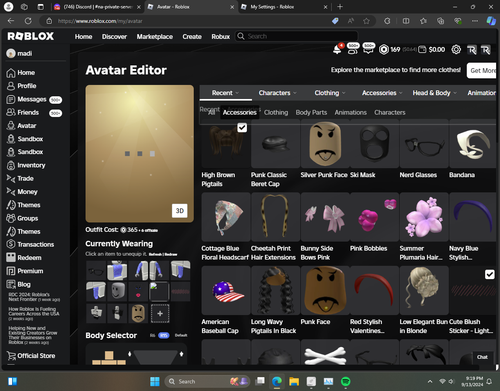Switch to the Discord browser tab
This screenshot has width=500, height=391.
pos(97,7)
